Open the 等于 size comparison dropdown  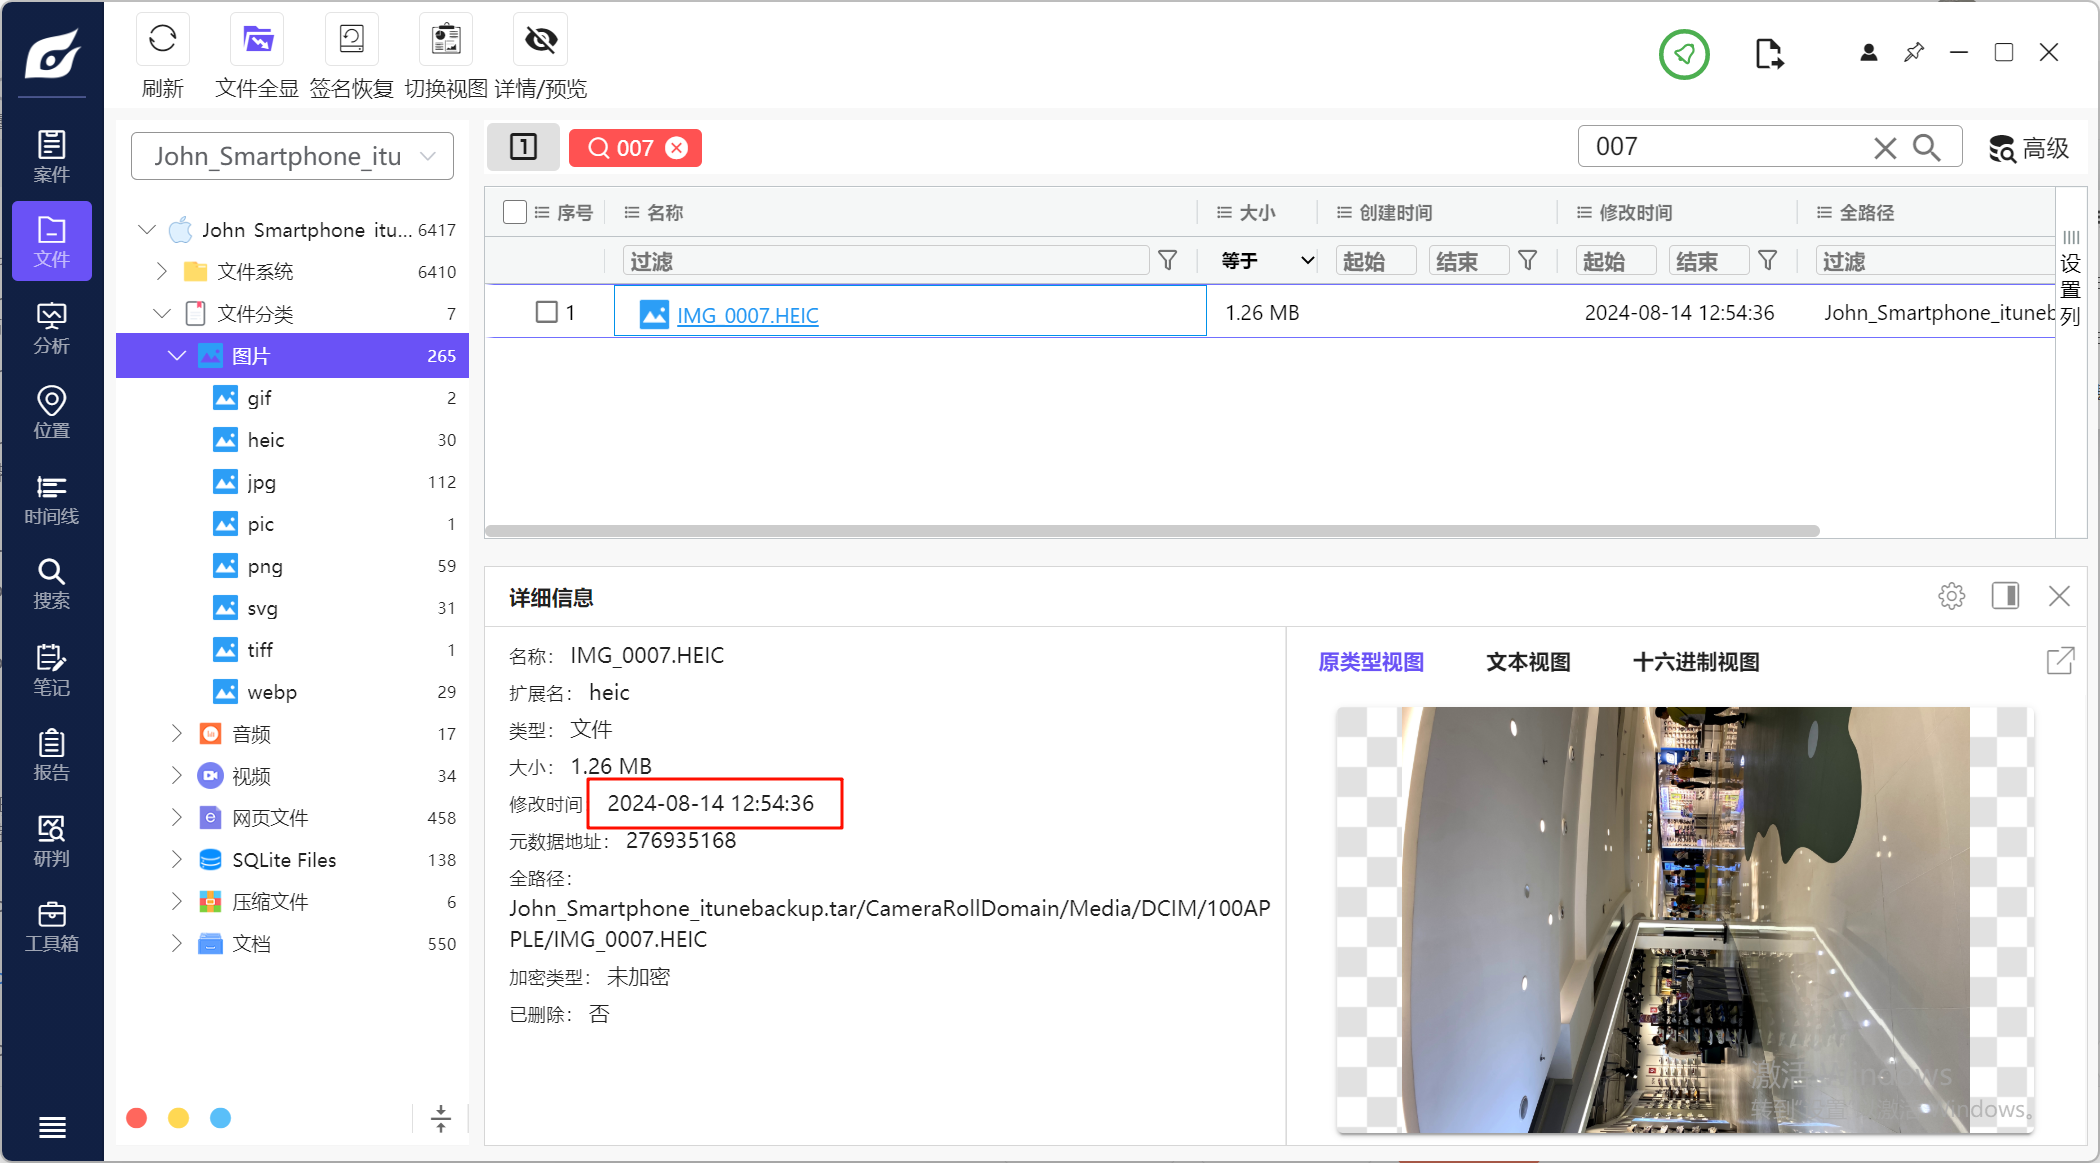click(x=1266, y=261)
